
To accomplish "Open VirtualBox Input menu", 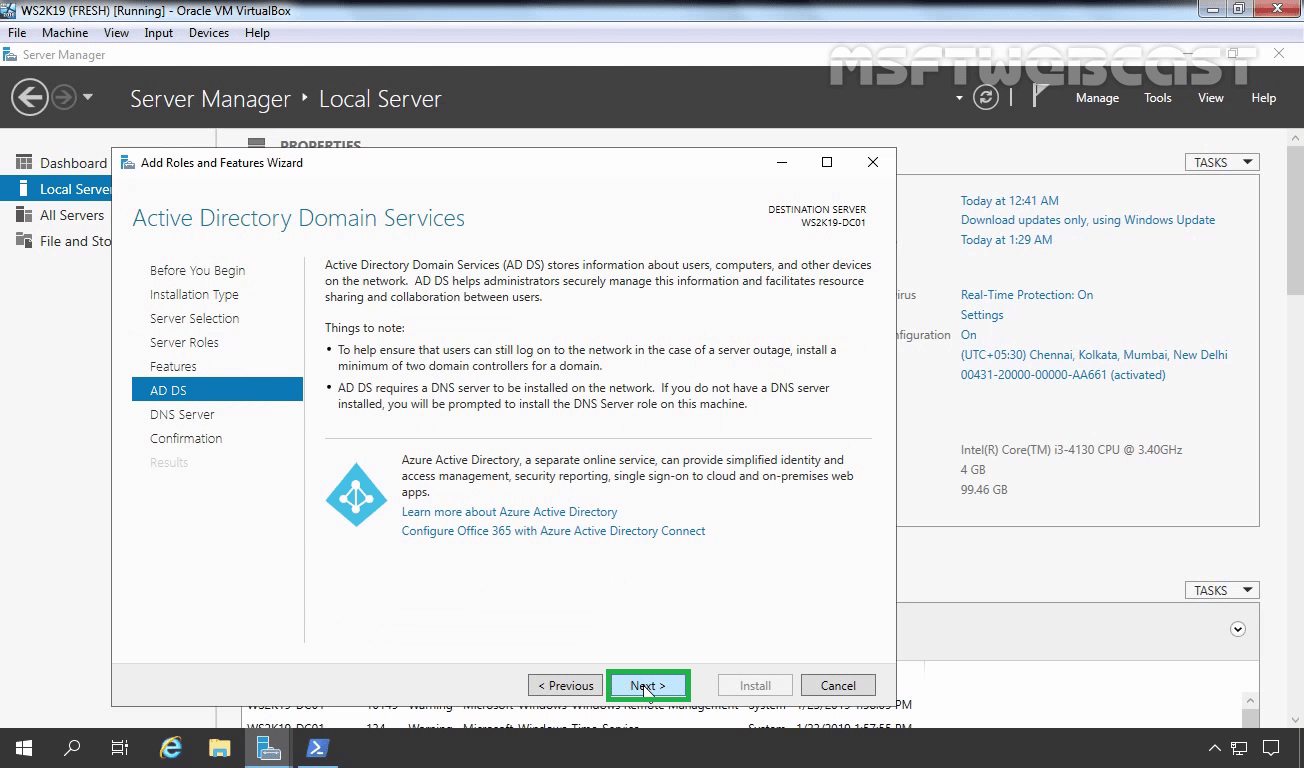I will click(159, 33).
